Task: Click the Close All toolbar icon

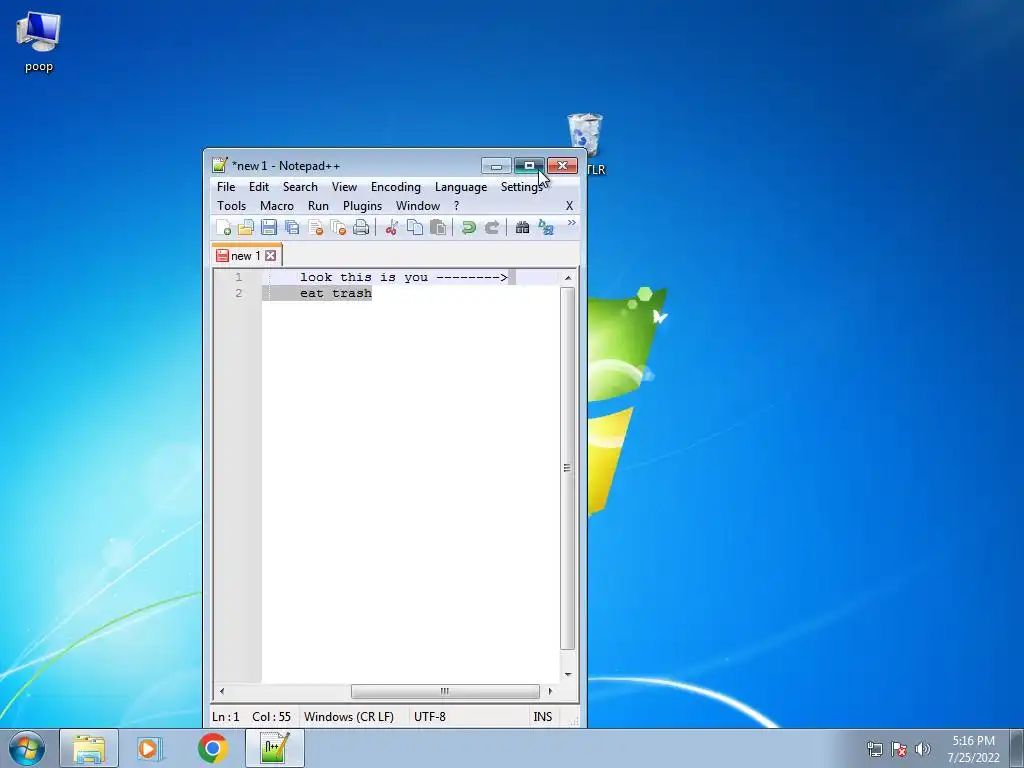Action: click(338, 227)
